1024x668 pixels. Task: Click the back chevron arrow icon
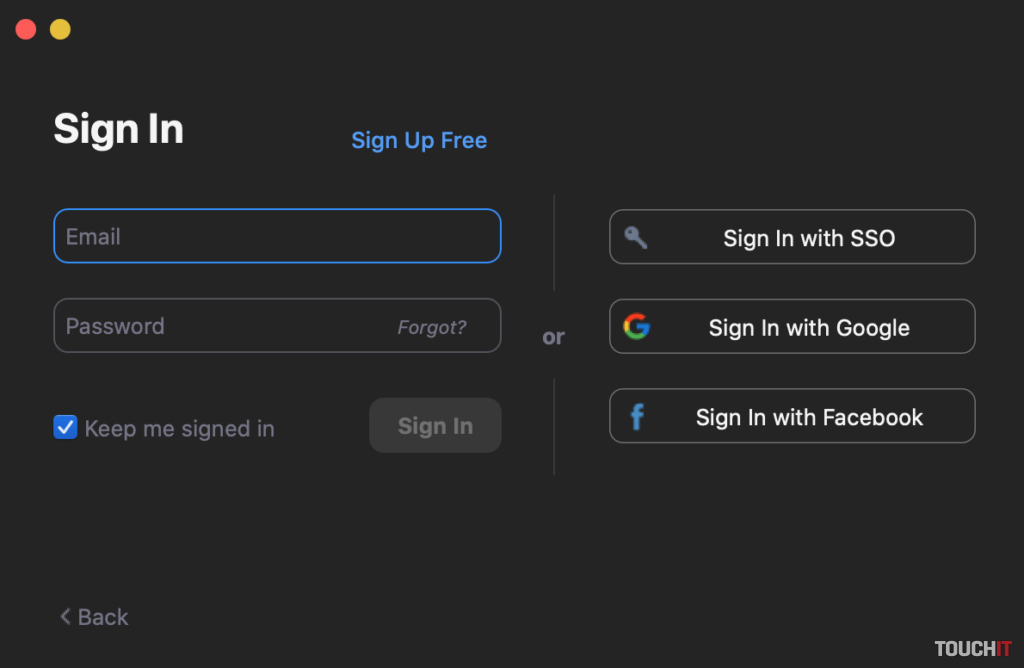pyautogui.click(x=65, y=617)
